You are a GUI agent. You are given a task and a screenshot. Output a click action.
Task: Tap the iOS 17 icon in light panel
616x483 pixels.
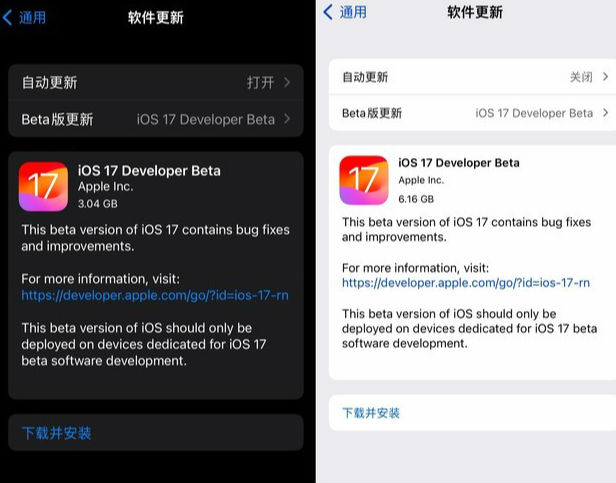[364, 180]
